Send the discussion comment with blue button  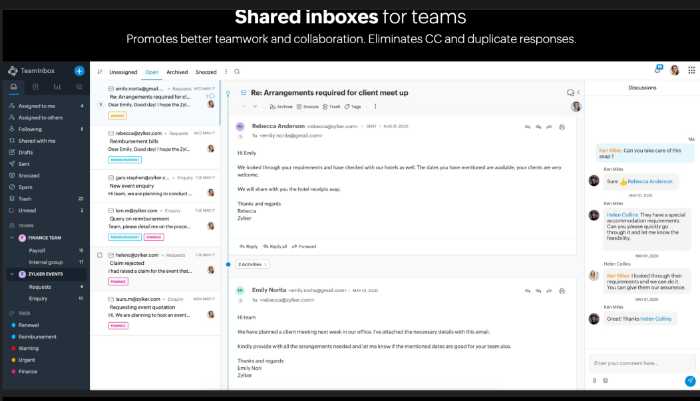[x=690, y=380]
